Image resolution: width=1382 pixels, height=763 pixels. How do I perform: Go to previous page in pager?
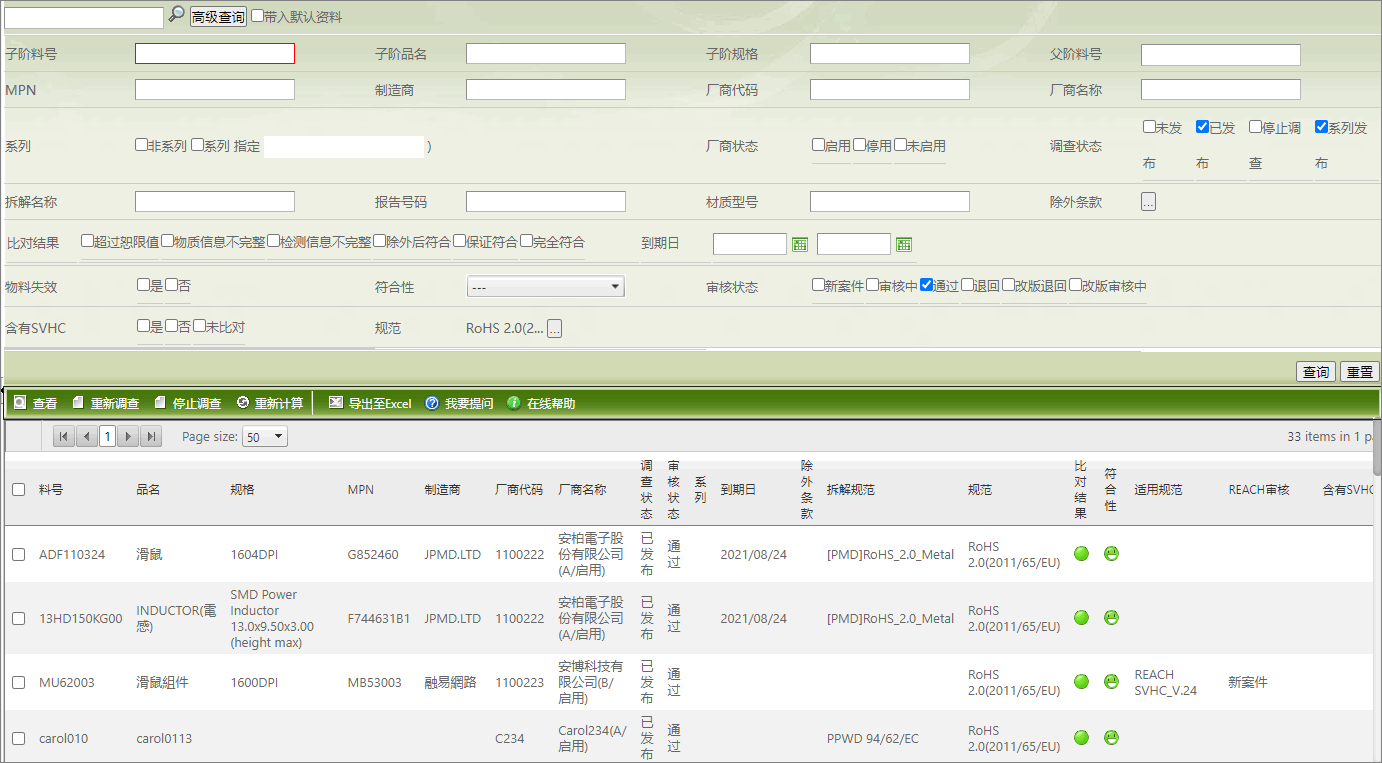(x=86, y=436)
